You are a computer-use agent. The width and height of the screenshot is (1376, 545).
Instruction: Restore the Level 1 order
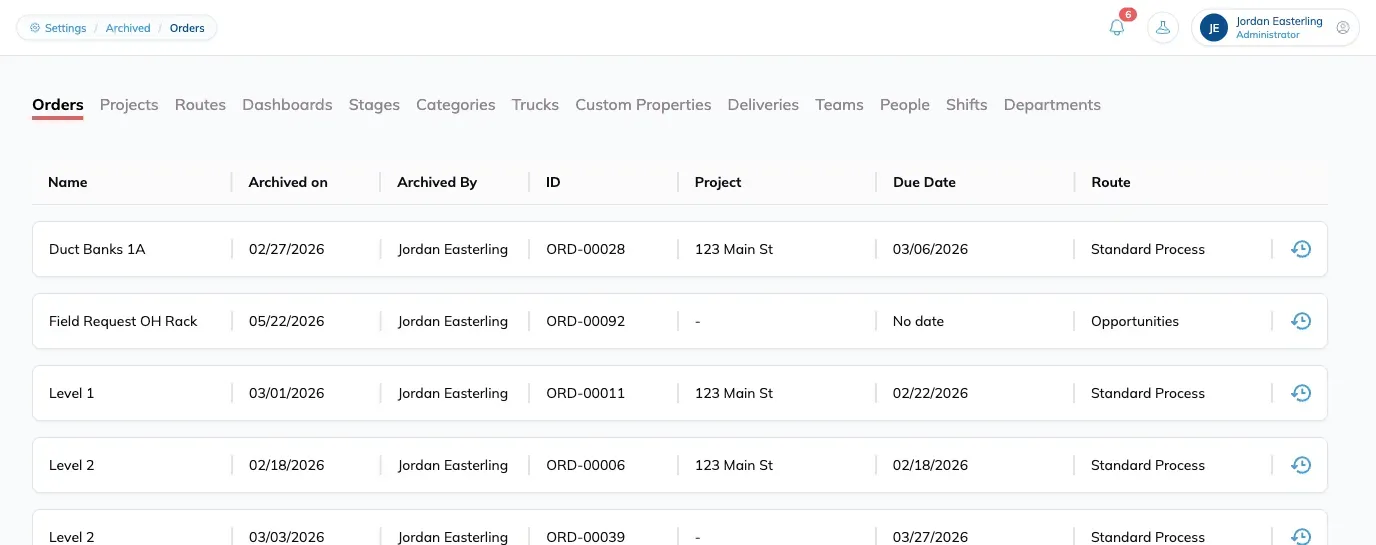[1301, 393]
